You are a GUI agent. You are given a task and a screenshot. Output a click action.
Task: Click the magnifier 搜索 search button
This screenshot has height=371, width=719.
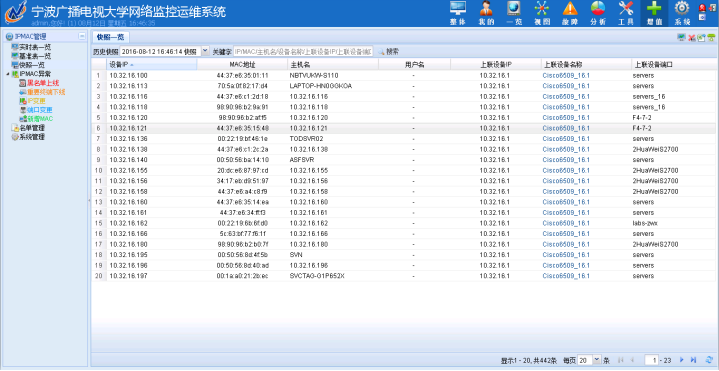[388, 51]
